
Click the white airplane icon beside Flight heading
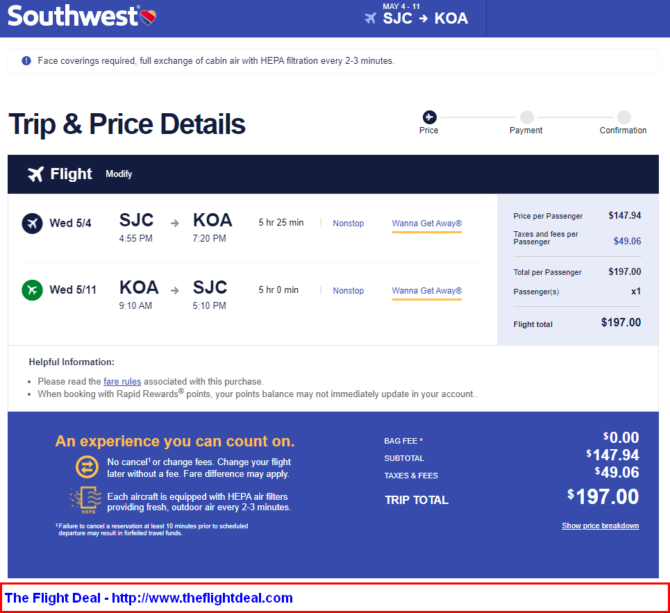tap(36, 174)
